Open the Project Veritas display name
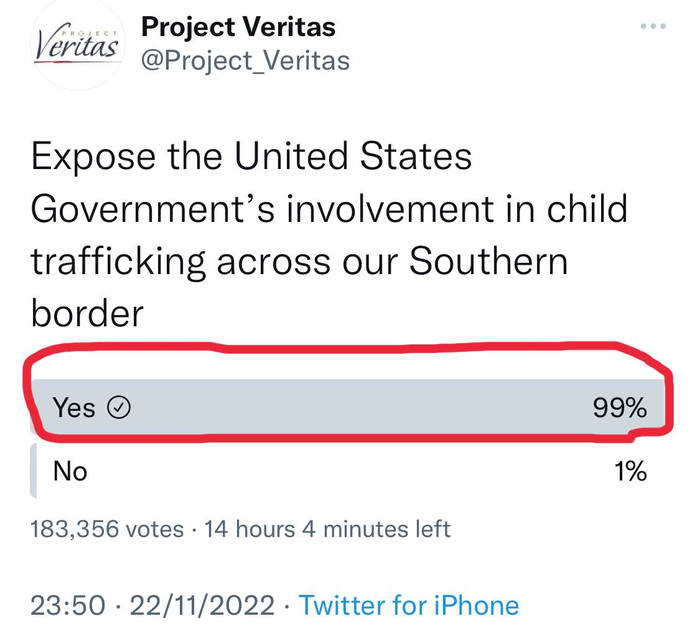 click(x=238, y=26)
